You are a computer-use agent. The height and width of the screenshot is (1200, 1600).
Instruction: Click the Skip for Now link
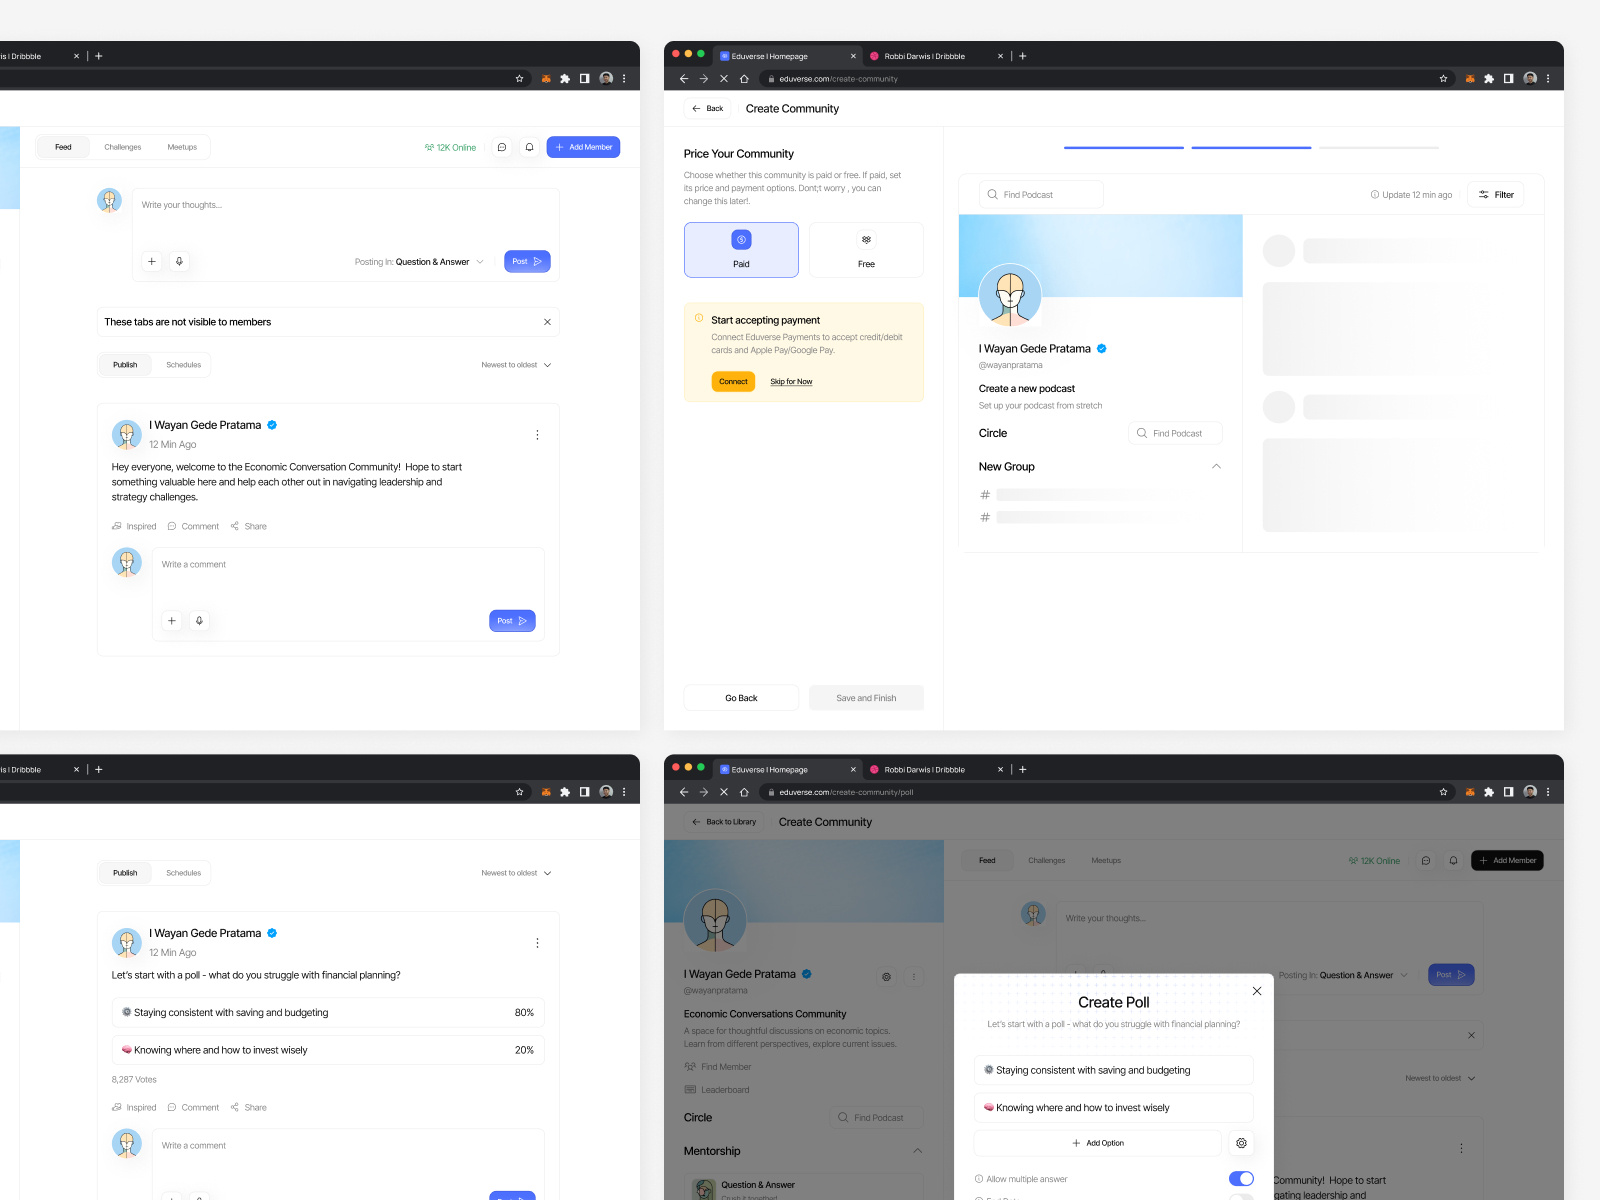pos(791,381)
